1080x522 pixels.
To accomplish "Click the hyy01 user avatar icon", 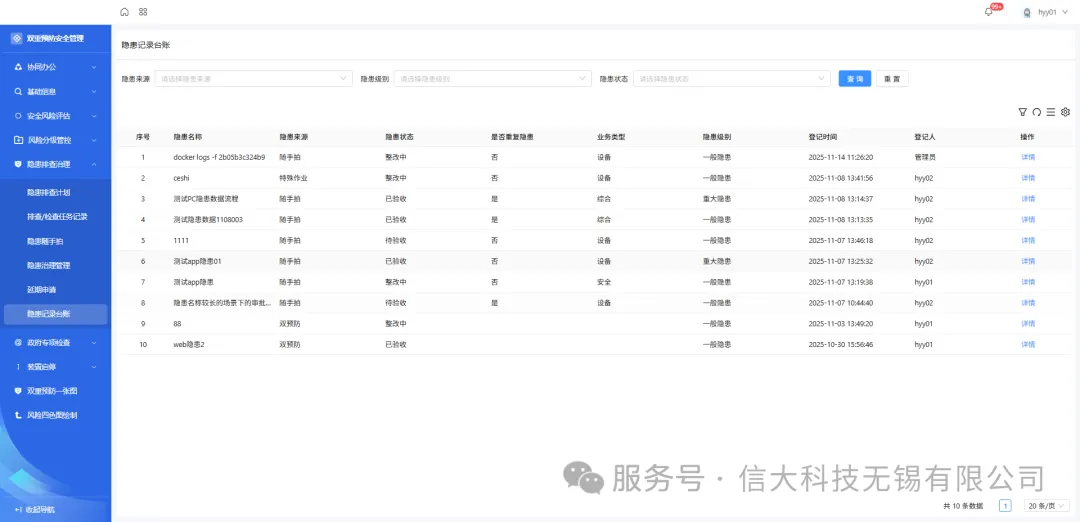I will 1027,12.
